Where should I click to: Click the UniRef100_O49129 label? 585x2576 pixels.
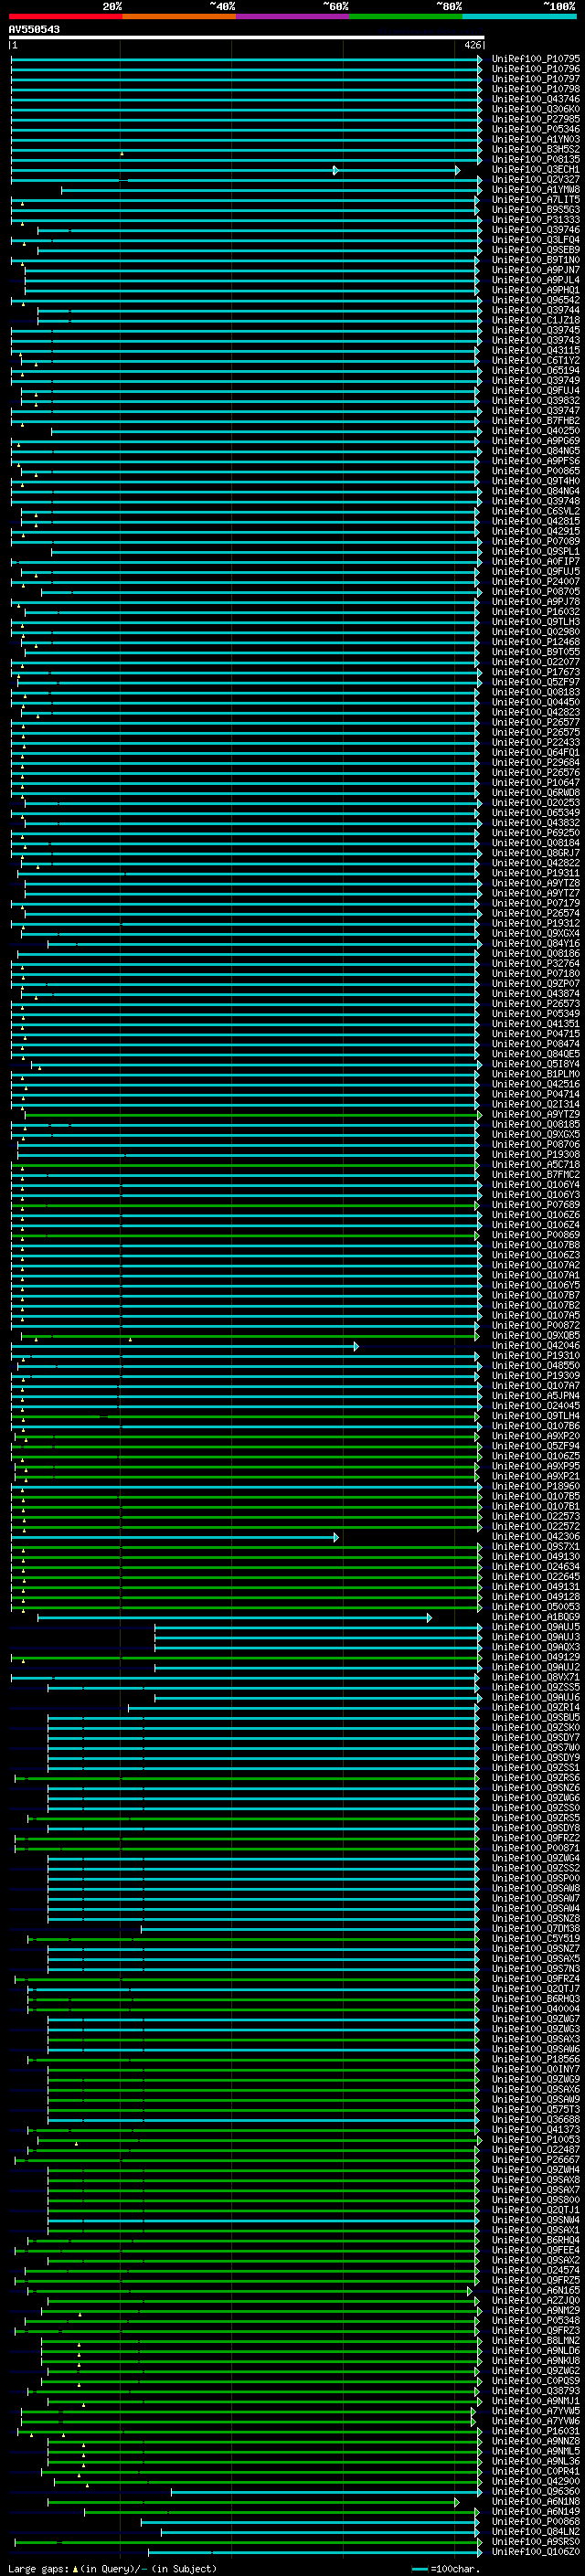536,1656
